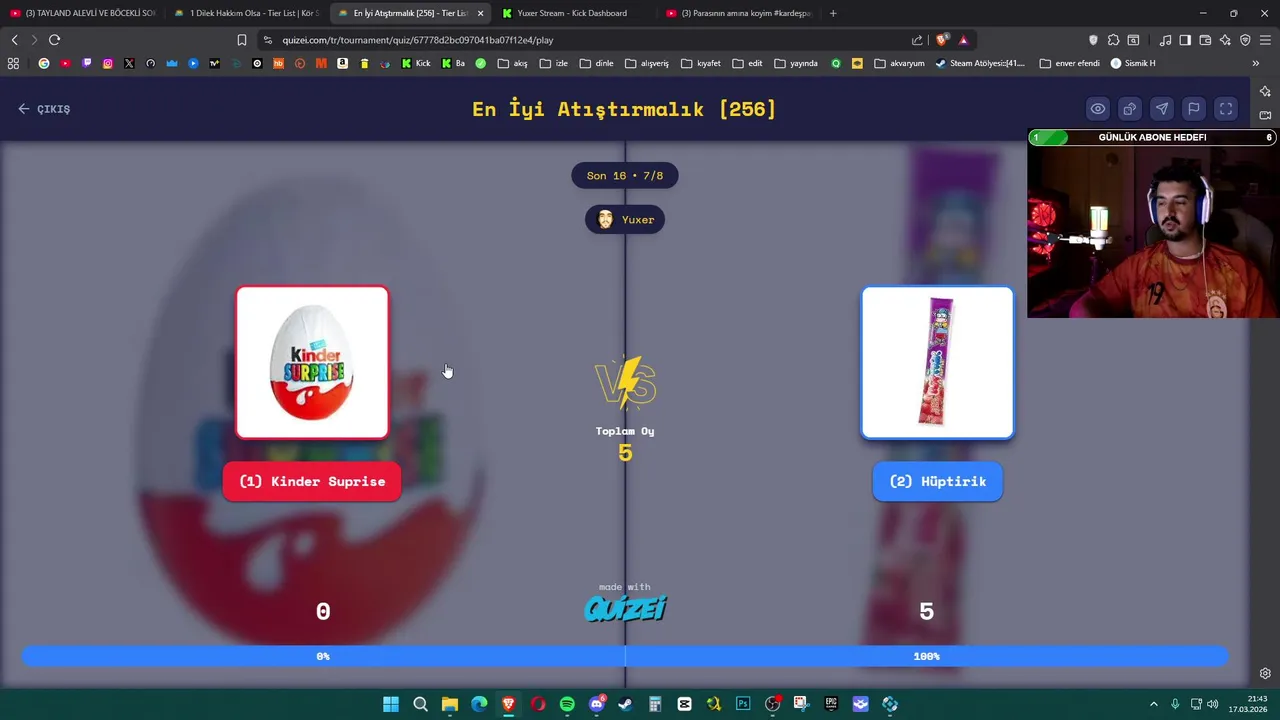The height and width of the screenshot is (720, 1280).
Task: Open the Sismik H bookmark
Action: [1132, 63]
